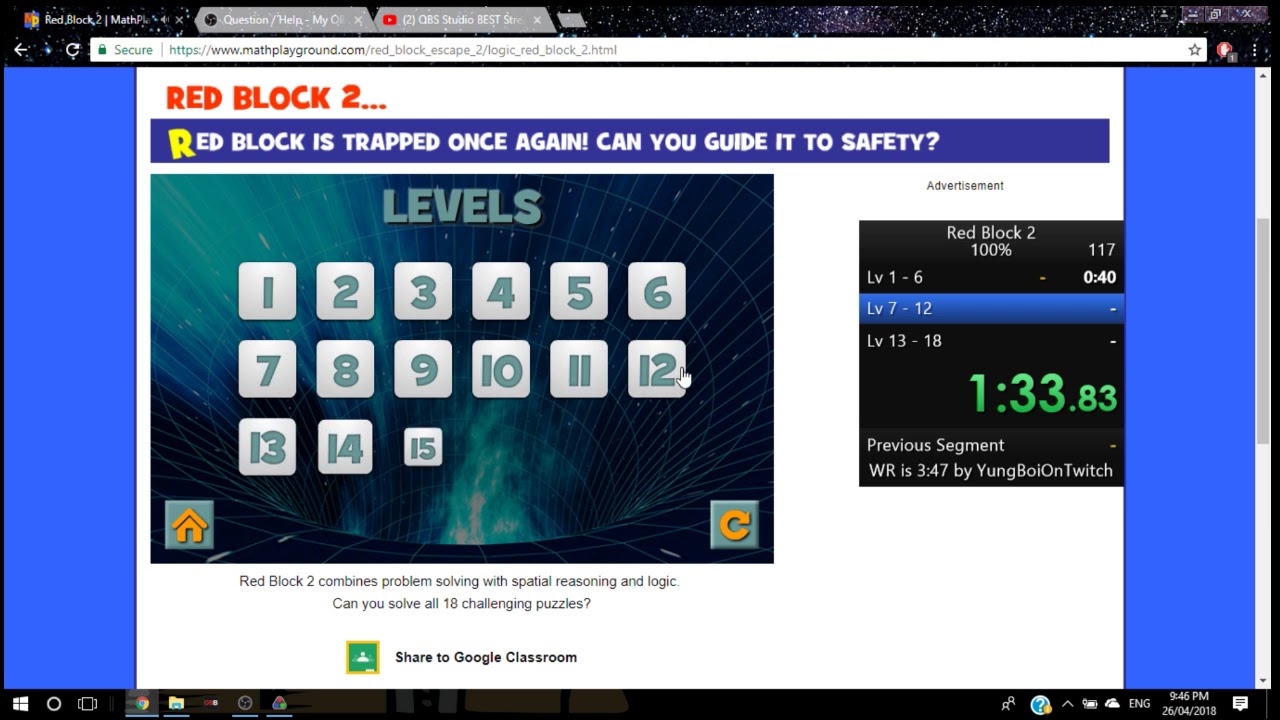
Task: Select level 3 tile
Action: tap(423, 291)
